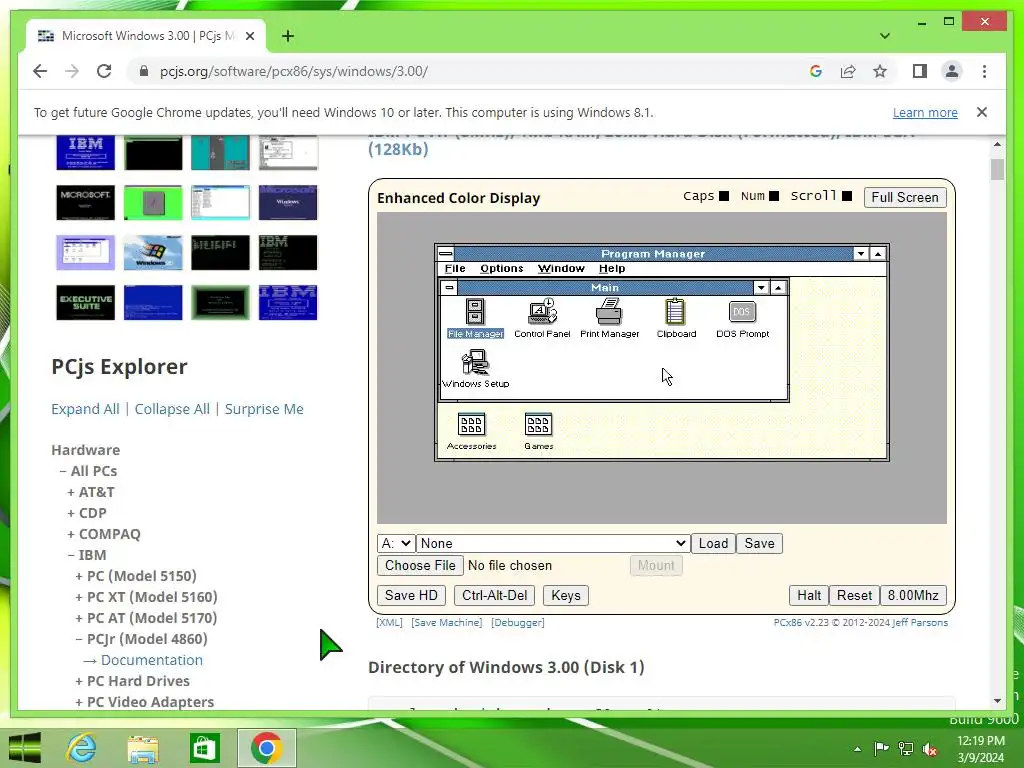Open the drive A: dropdown
1024x768 pixels.
(396, 543)
